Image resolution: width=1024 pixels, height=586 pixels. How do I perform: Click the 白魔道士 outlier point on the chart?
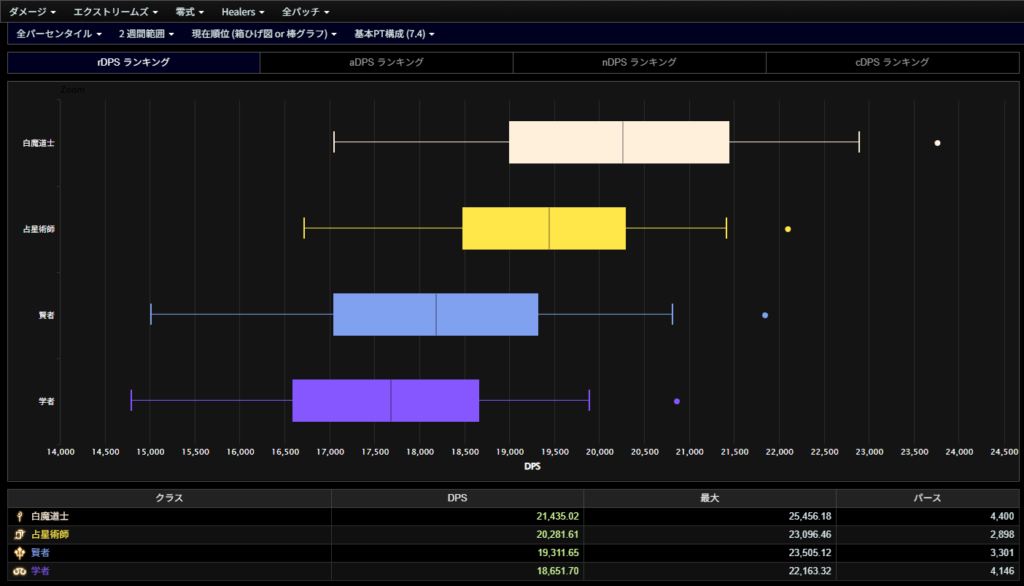click(937, 143)
